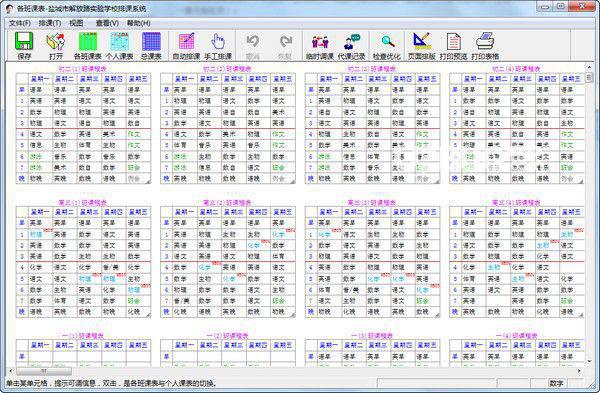Select the 手工排课 manual scheduling hand icon
The image size is (600, 393).
click(218, 41)
